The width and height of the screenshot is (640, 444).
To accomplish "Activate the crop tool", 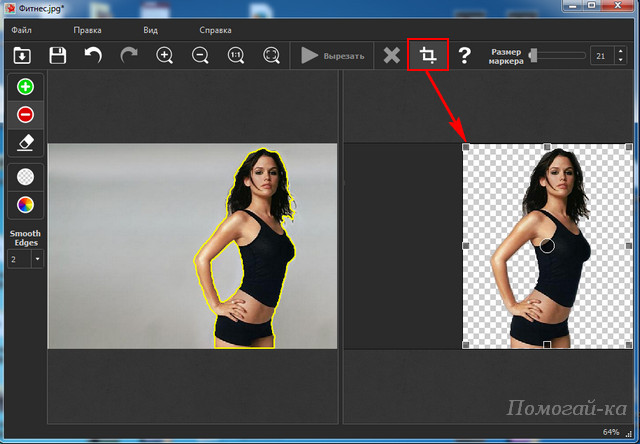I will 428,55.
